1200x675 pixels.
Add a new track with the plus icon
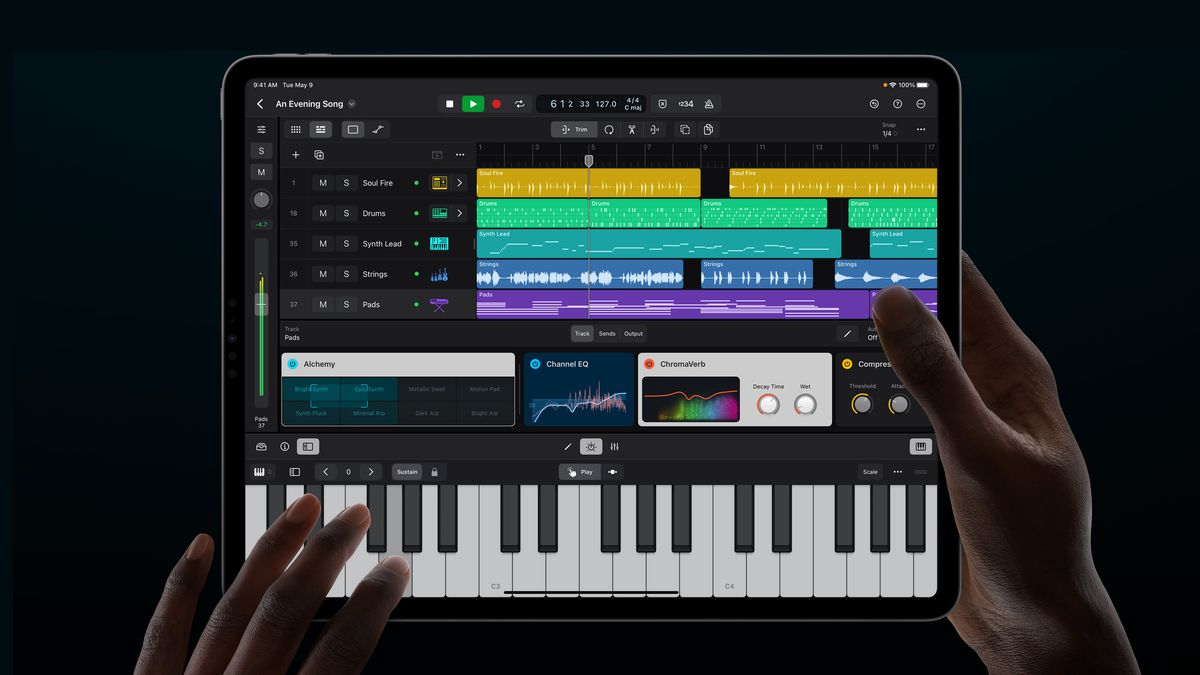coord(296,155)
